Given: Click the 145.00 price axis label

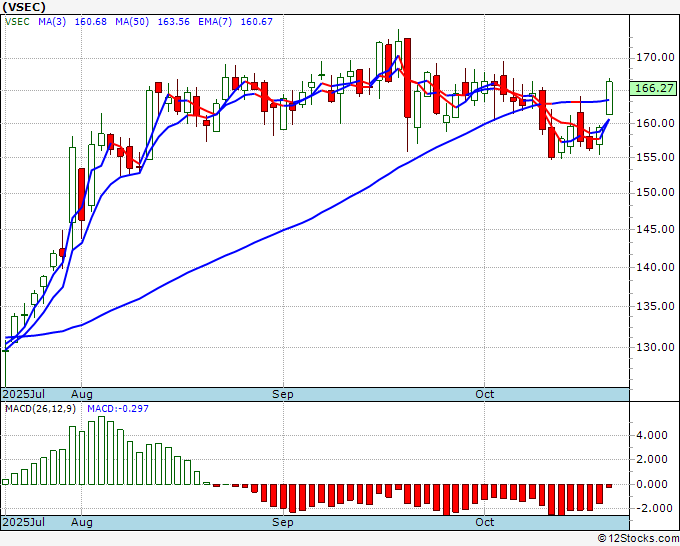Looking at the screenshot, I should pos(655,229).
